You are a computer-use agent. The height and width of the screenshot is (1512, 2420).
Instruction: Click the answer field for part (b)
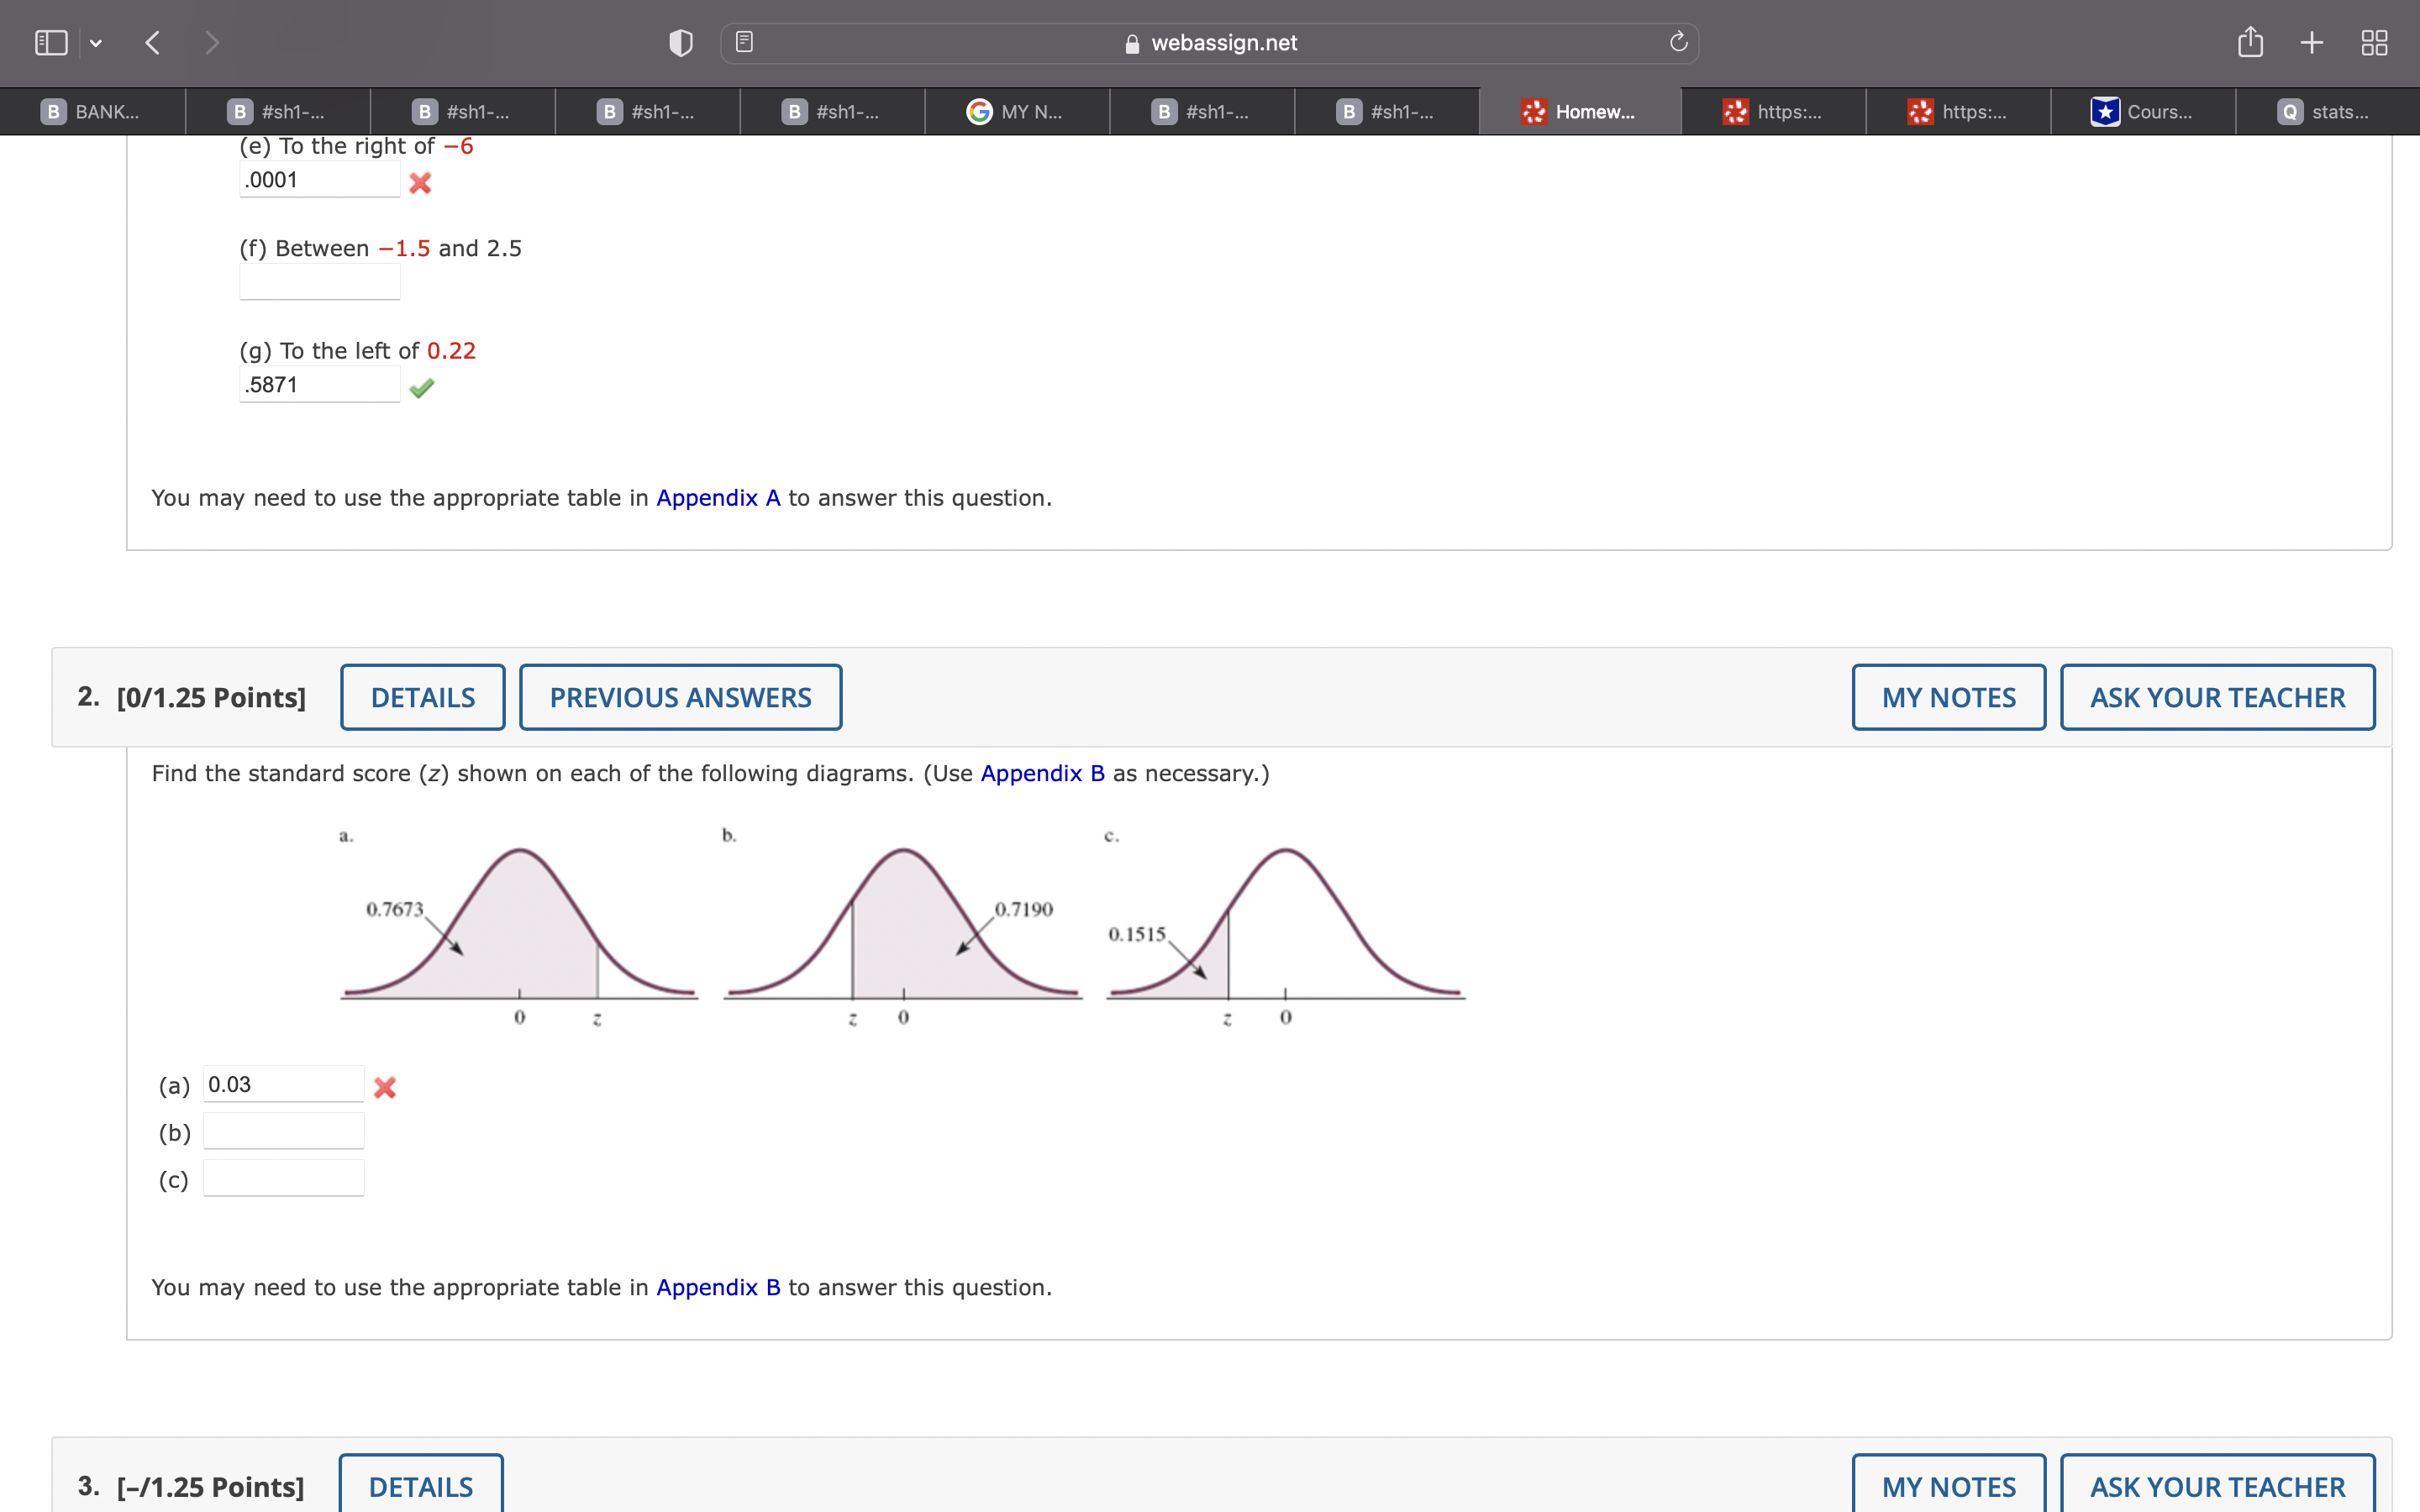pos(284,1132)
